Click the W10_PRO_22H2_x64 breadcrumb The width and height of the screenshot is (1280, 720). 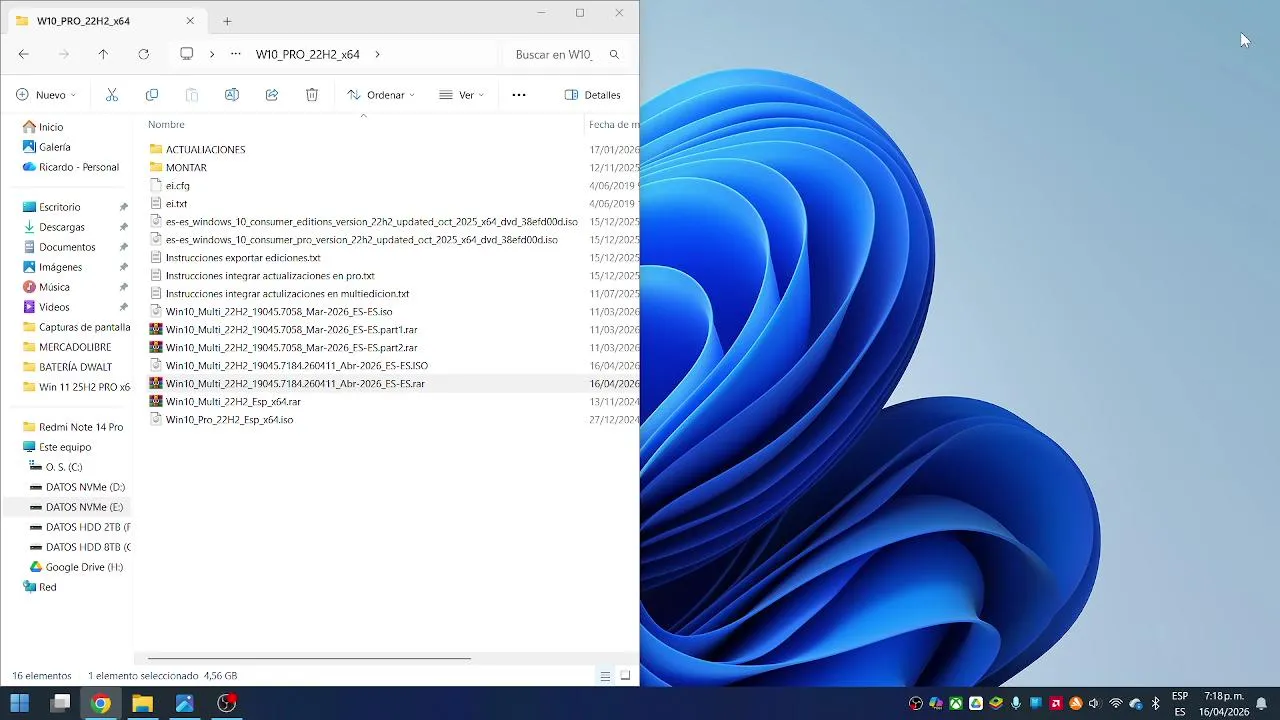pos(308,55)
